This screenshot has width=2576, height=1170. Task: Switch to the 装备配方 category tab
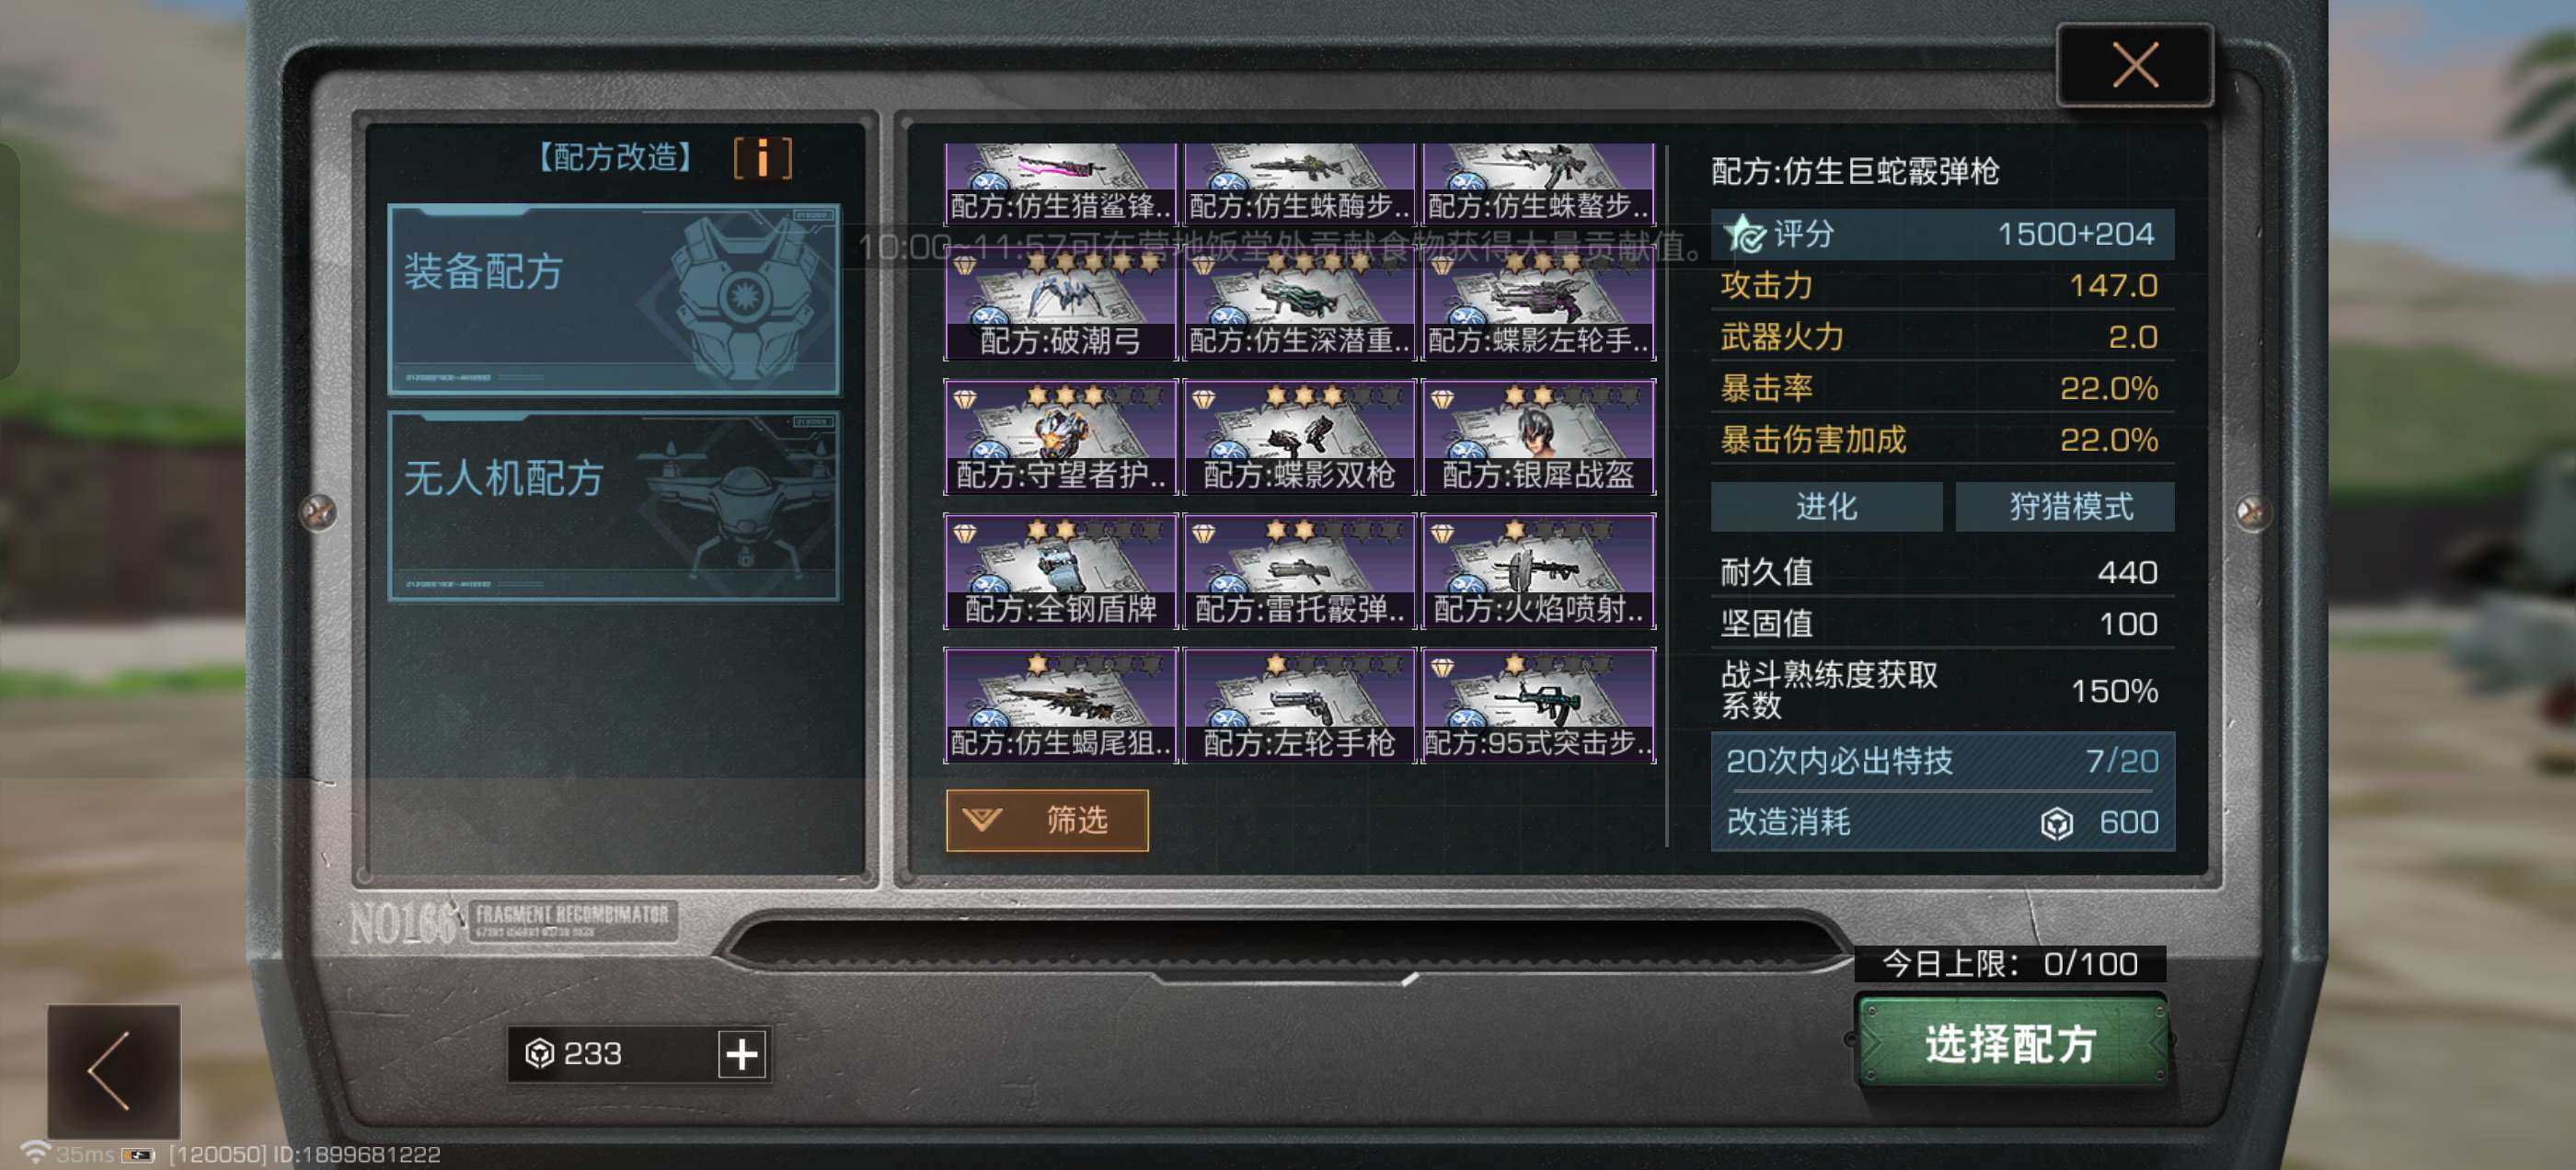point(614,301)
